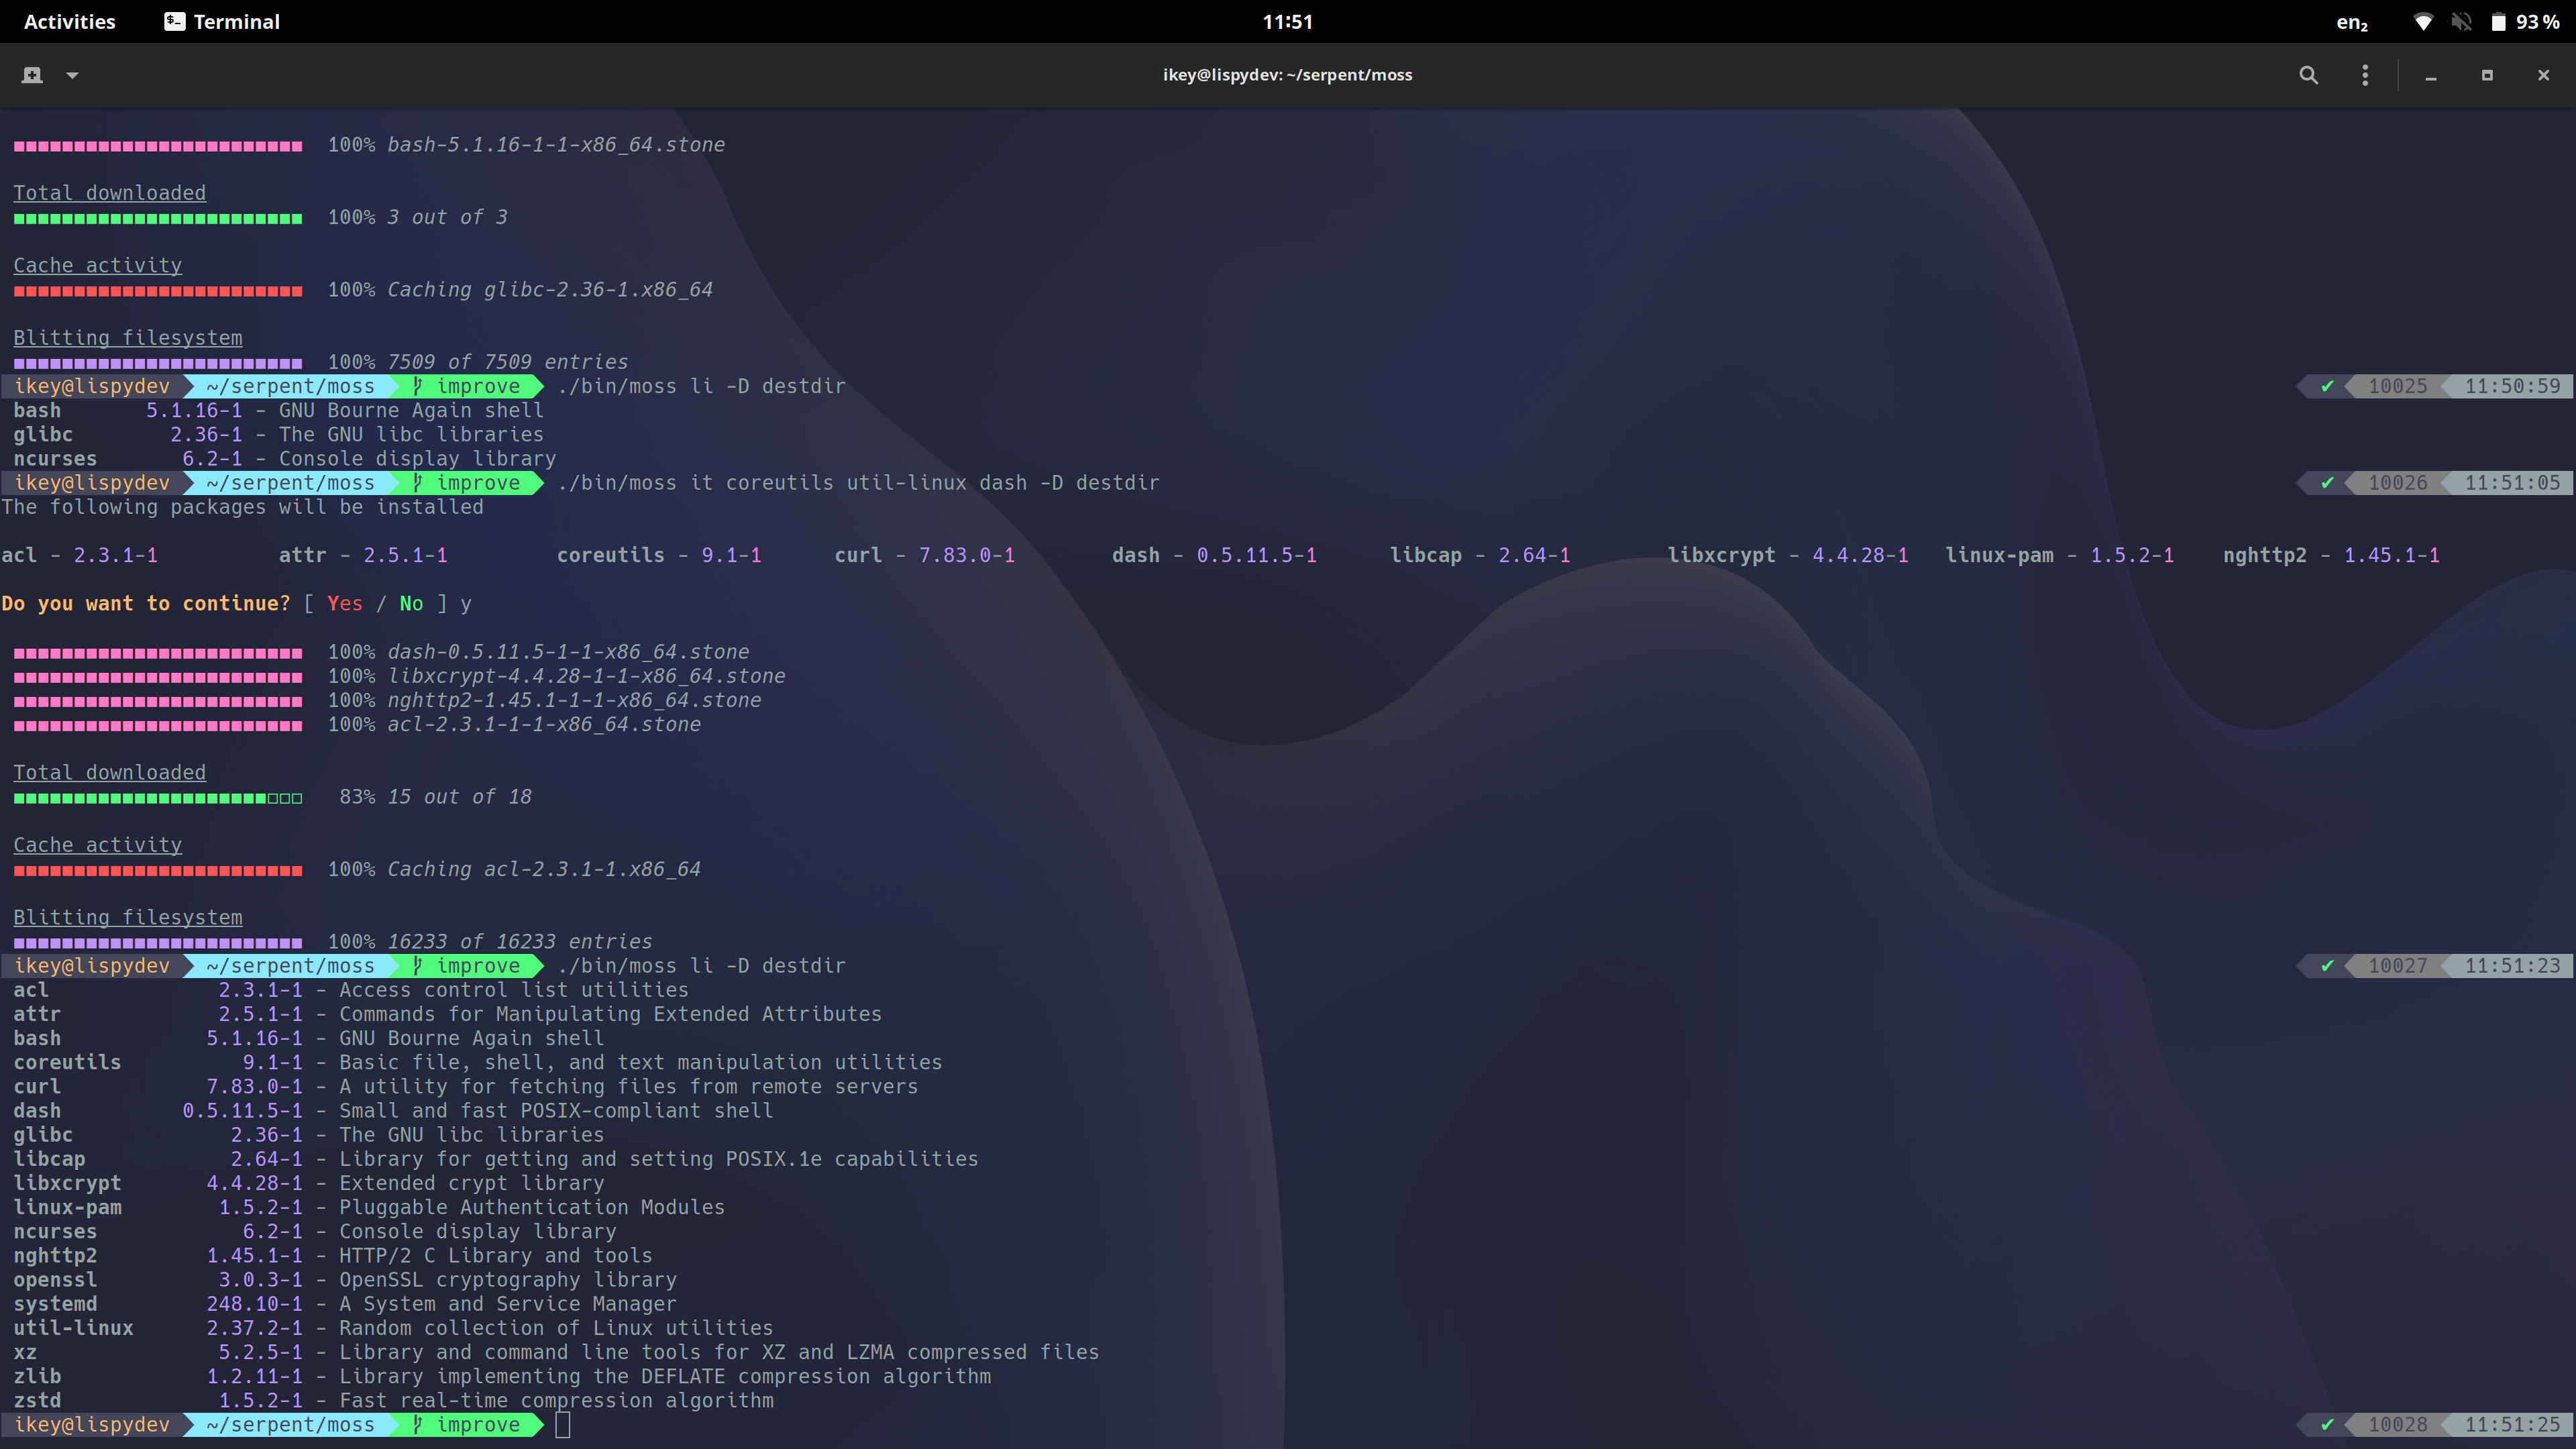This screenshot has height=1449, width=2576.
Task: Select Yes in the continue prompt
Action: [345, 604]
